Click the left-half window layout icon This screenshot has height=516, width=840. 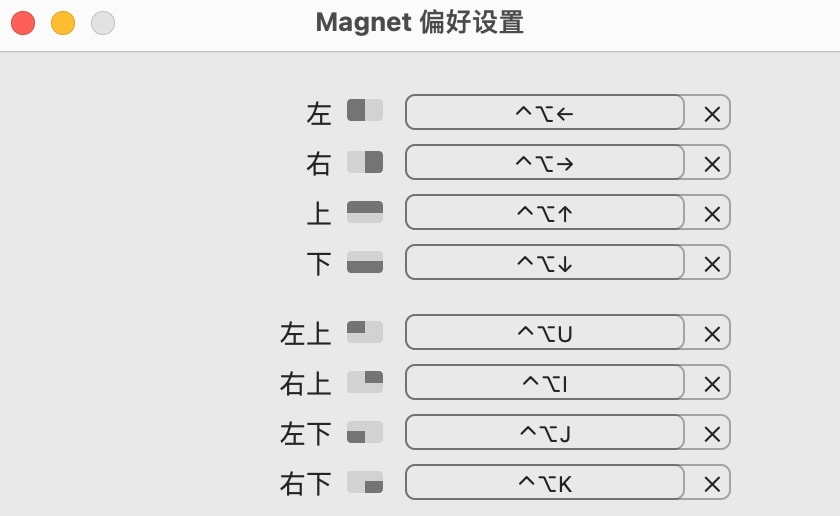pos(365,110)
